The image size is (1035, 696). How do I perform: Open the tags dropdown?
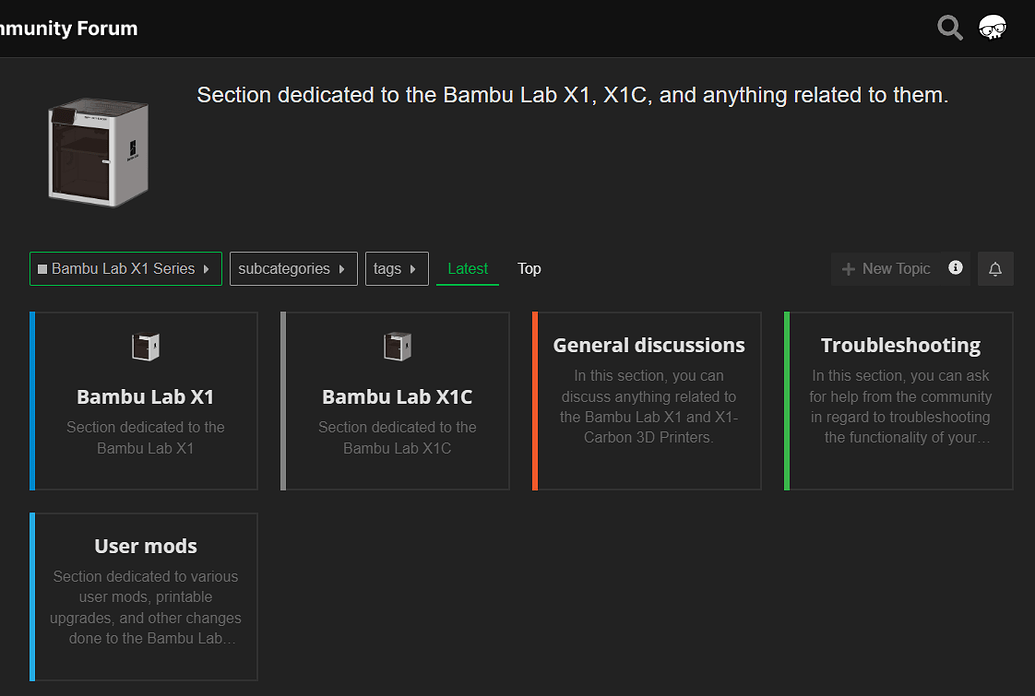tap(397, 269)
